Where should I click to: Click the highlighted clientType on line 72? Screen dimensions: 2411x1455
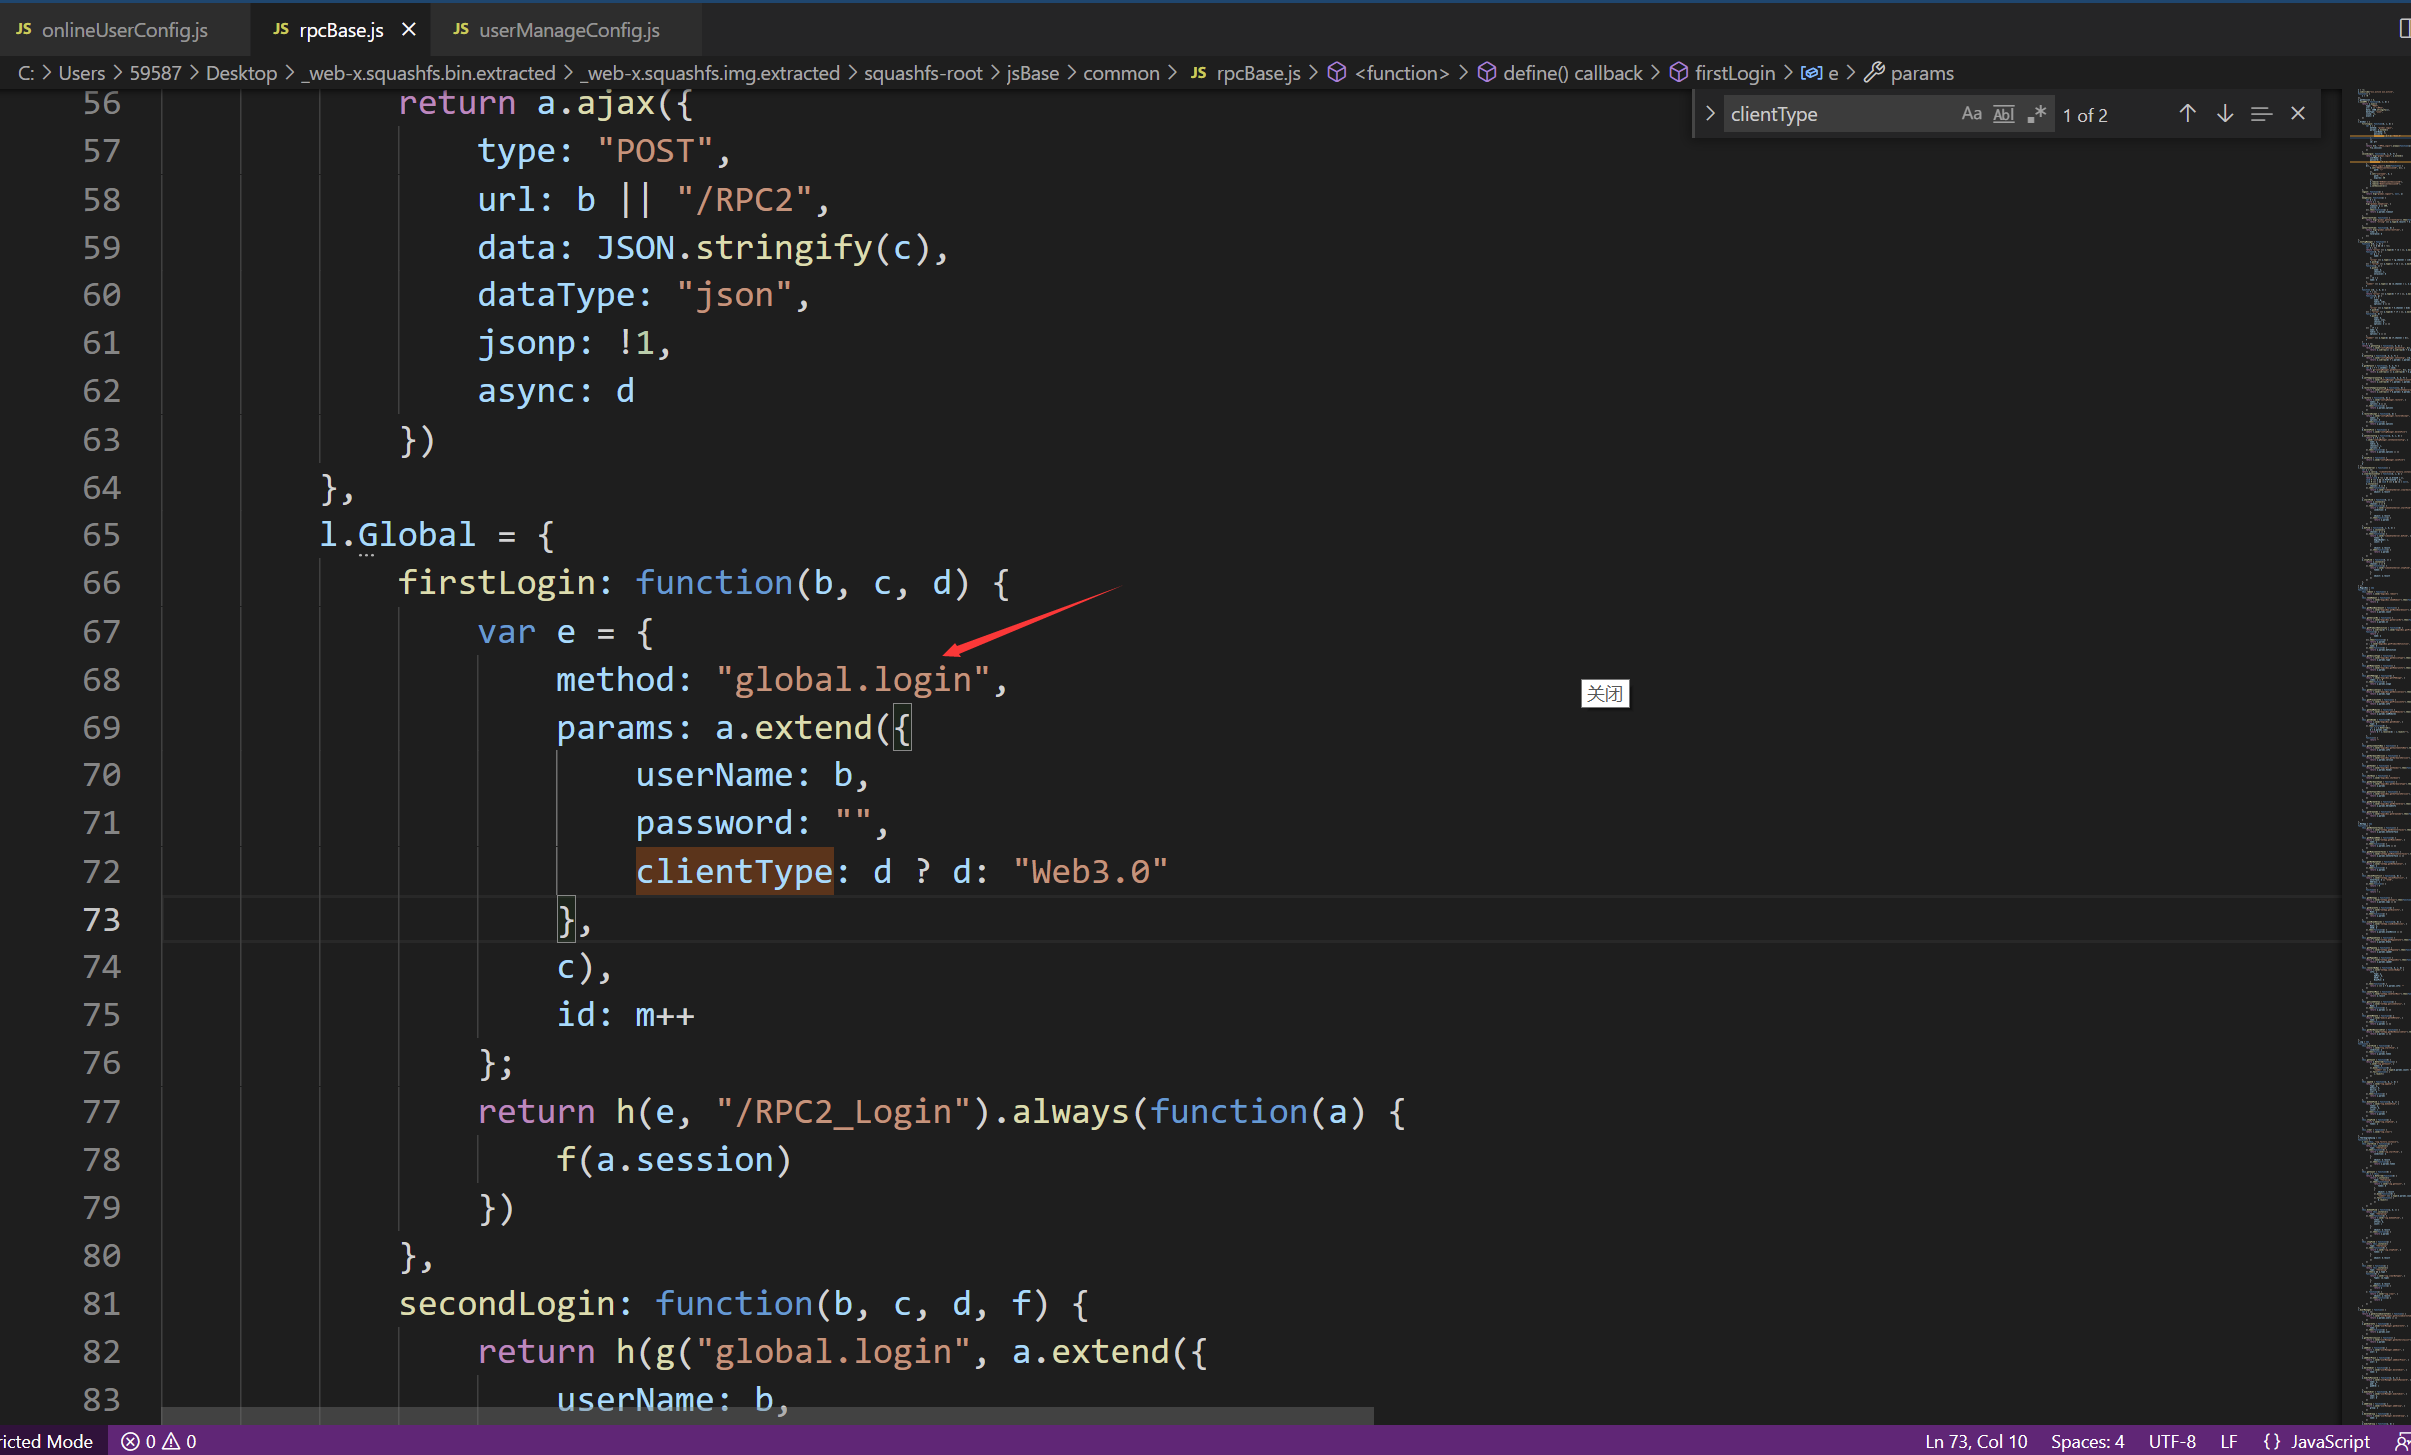click(x=734, y=871)
